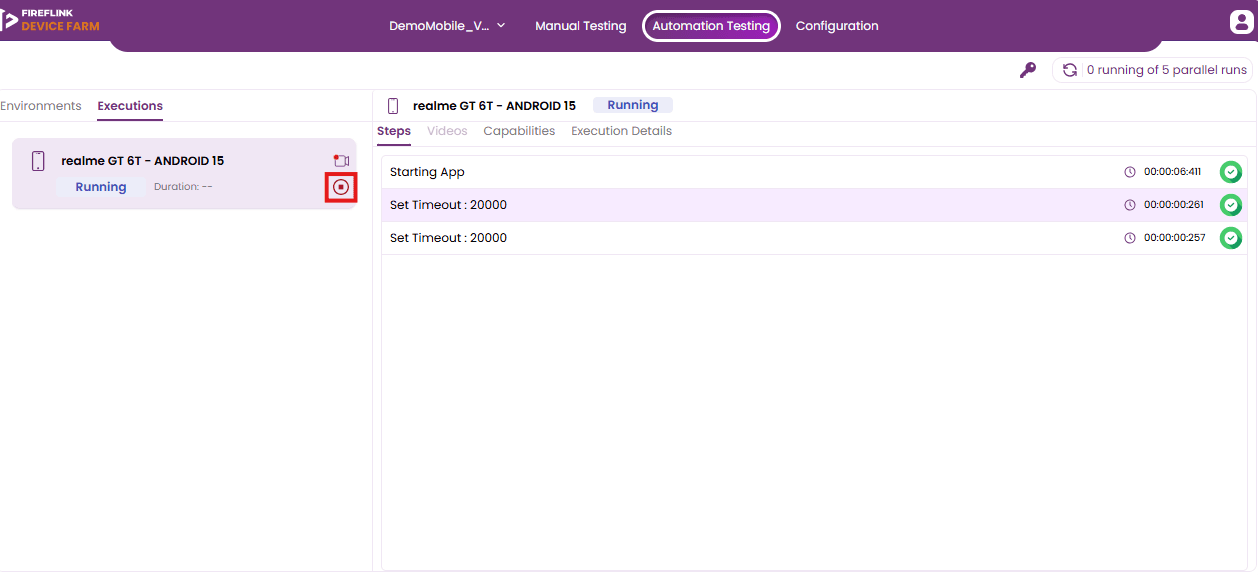Click the video recording icon on card
This screenshot has height=575, width=1258.
click(x=341, y=161)
